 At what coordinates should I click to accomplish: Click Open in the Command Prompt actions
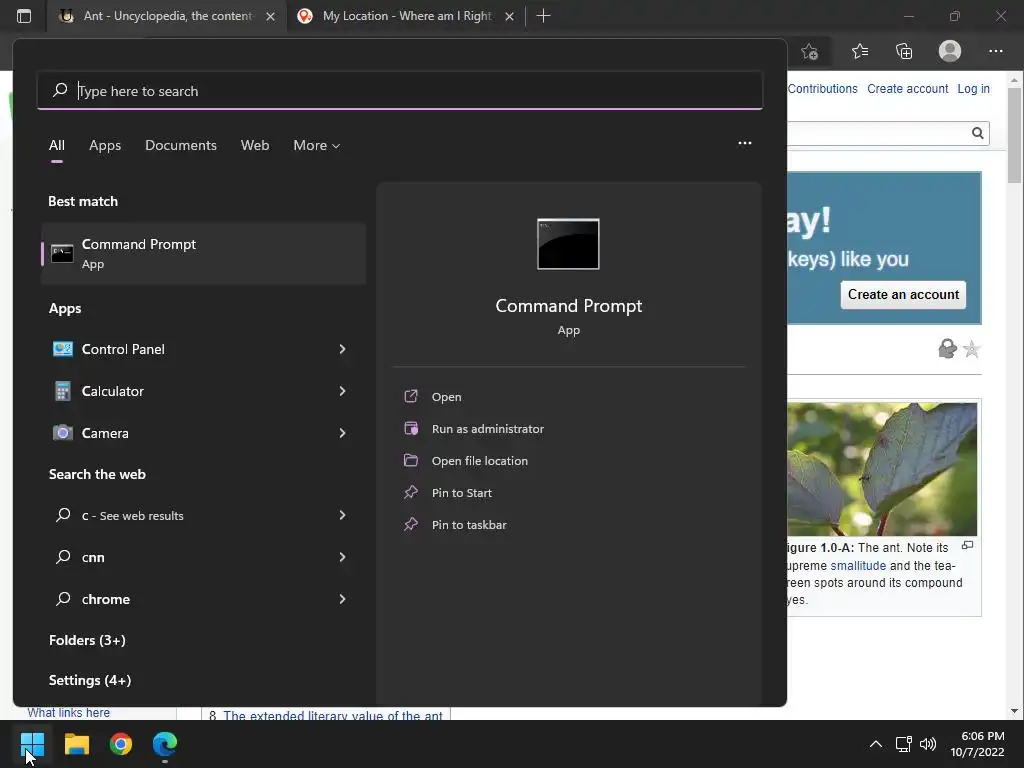pos(447,397)
